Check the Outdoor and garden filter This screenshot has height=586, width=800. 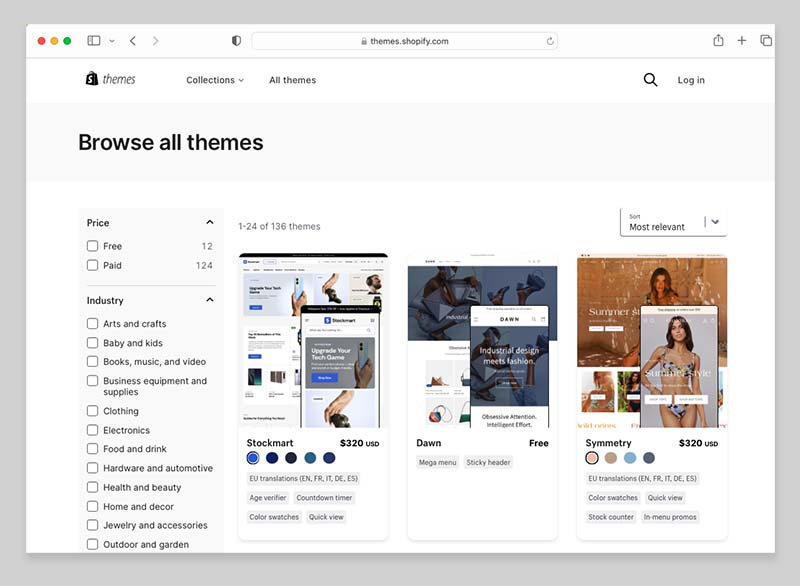[x=92, y=544]
